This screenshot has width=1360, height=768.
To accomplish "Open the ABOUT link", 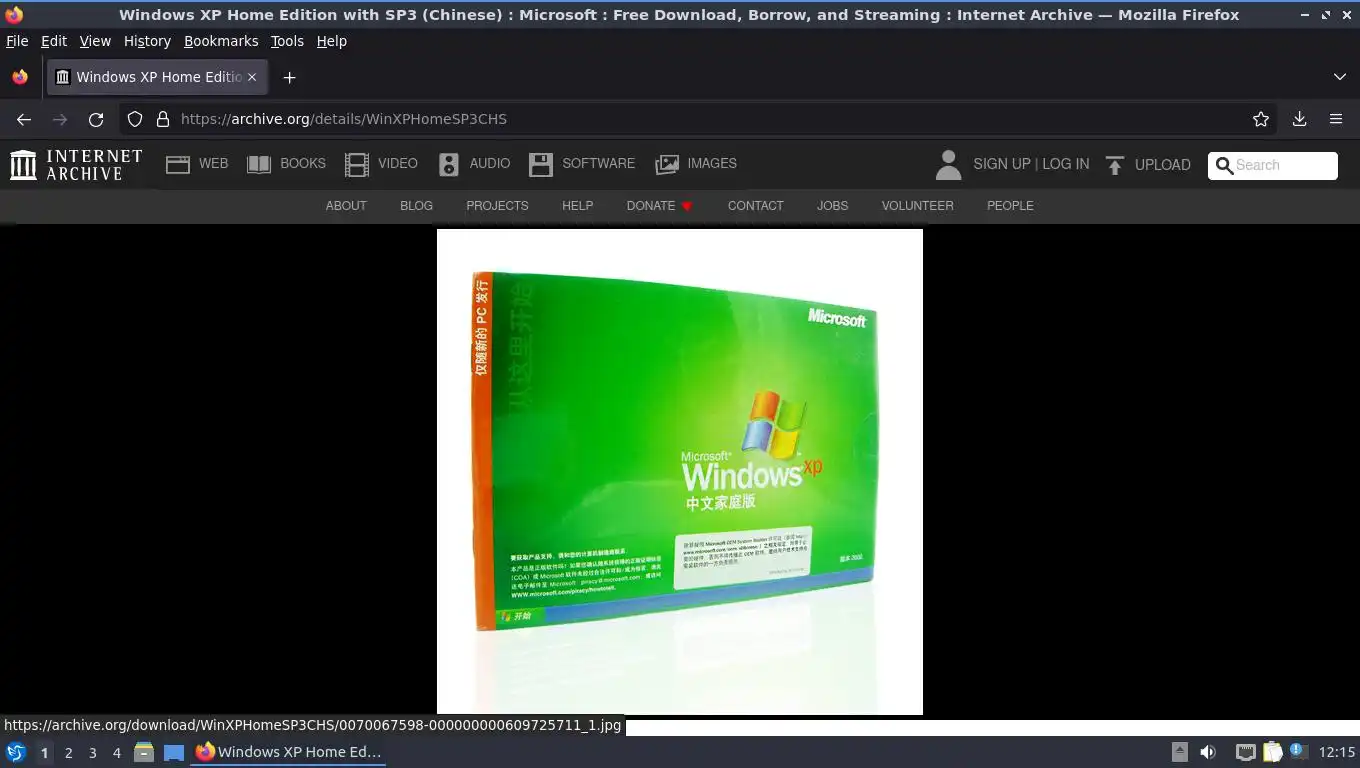I will pos(346,206).
